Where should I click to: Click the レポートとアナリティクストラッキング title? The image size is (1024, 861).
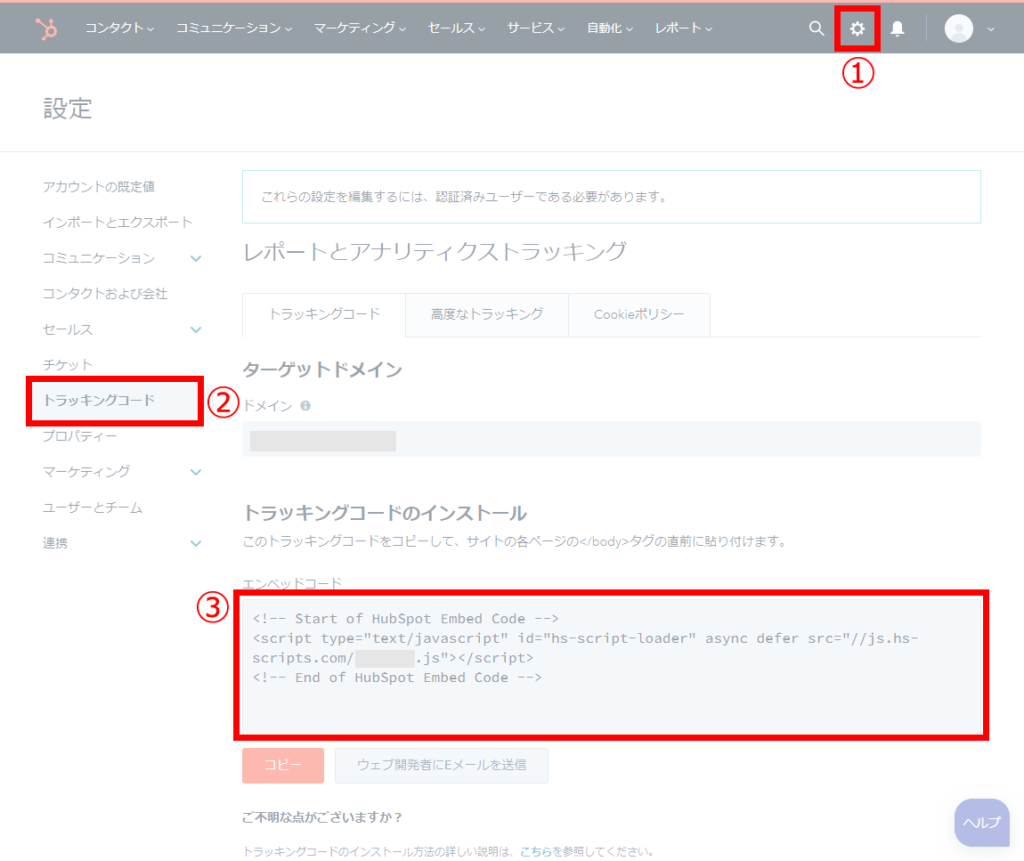tap(434, 252)
